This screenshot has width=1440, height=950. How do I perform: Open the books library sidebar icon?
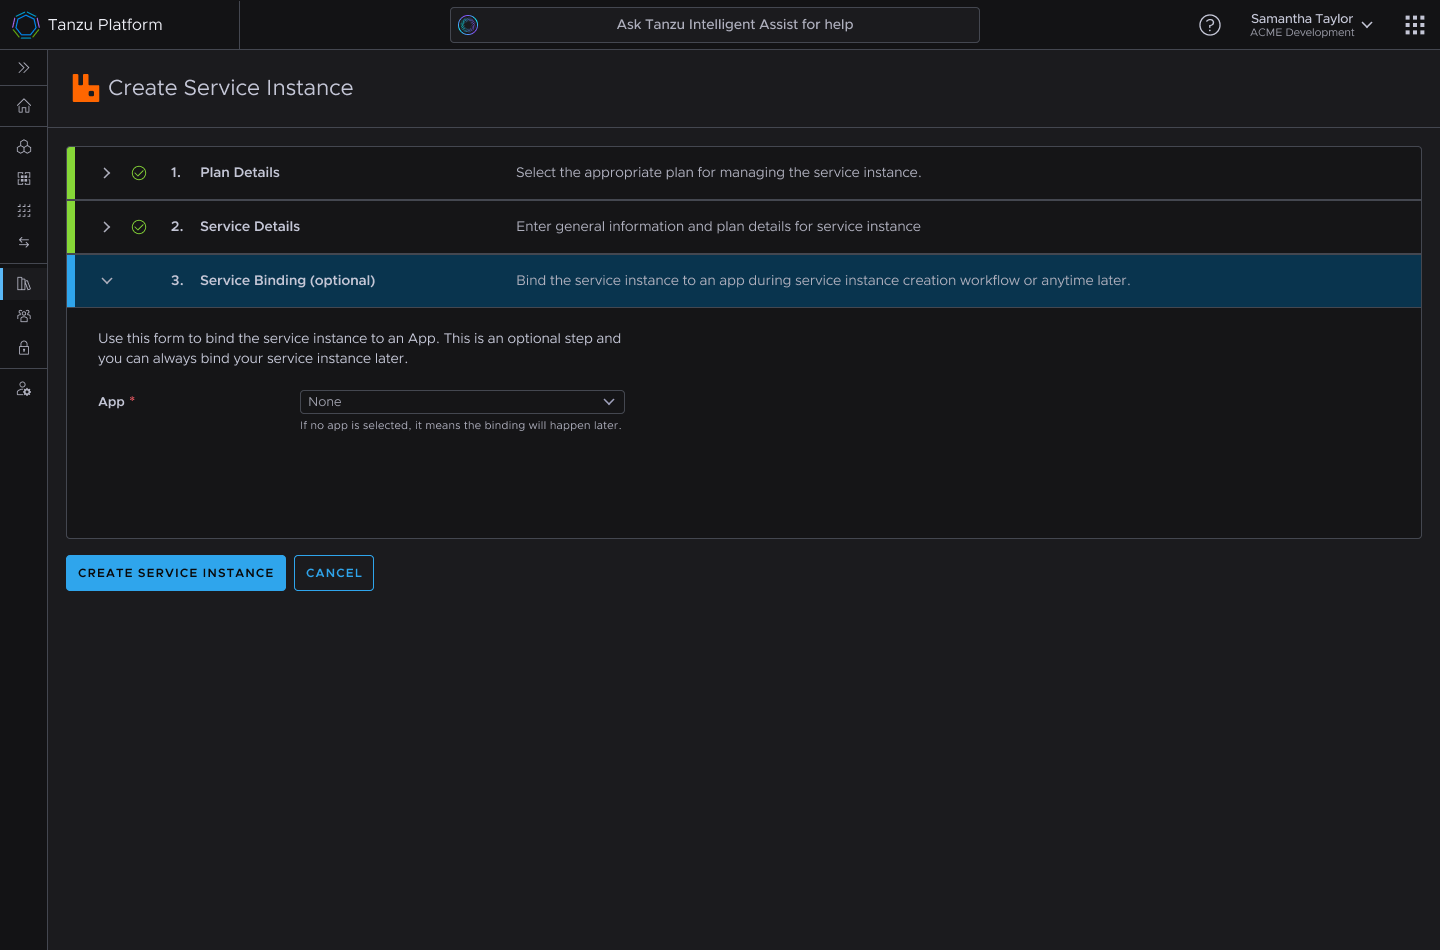[24, 284]
